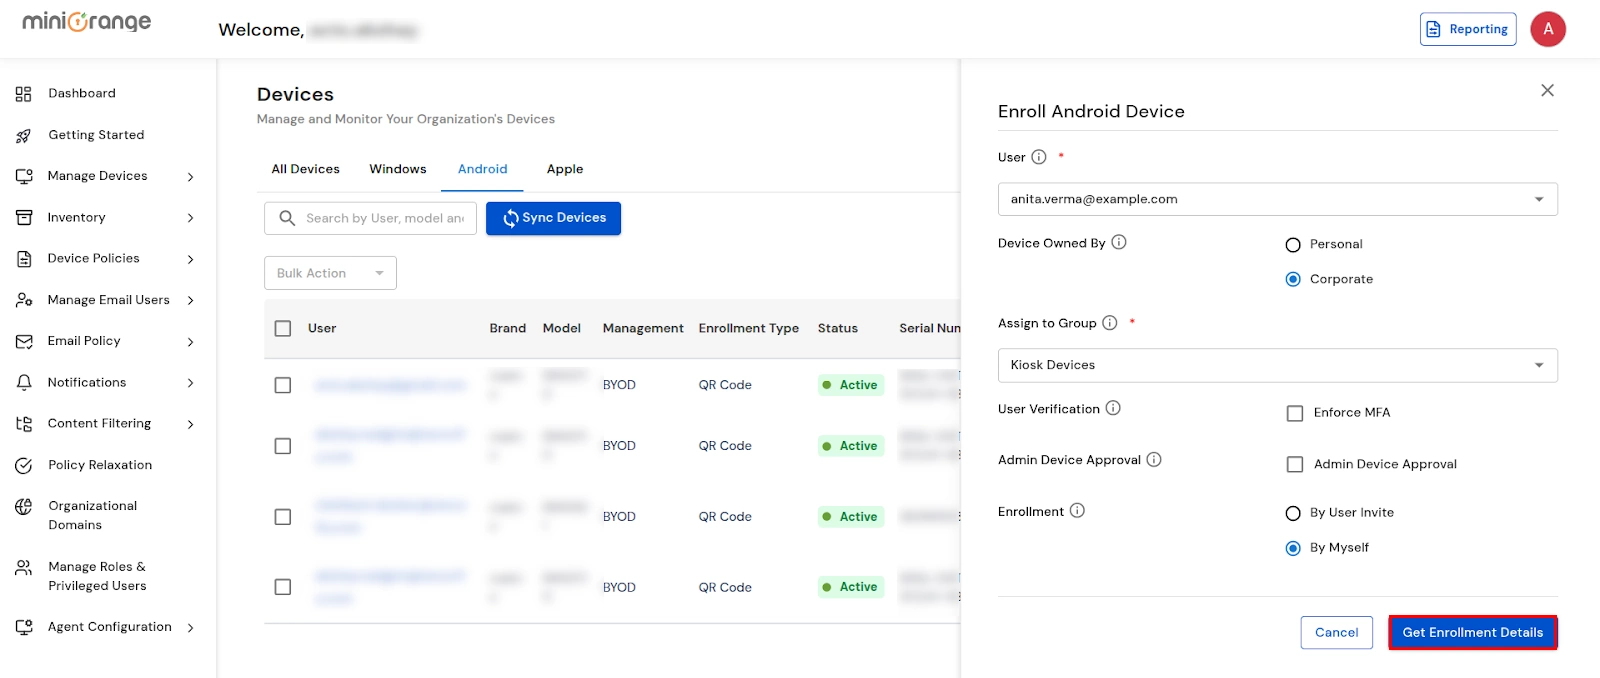Click the Notifications bell icon

24,383
